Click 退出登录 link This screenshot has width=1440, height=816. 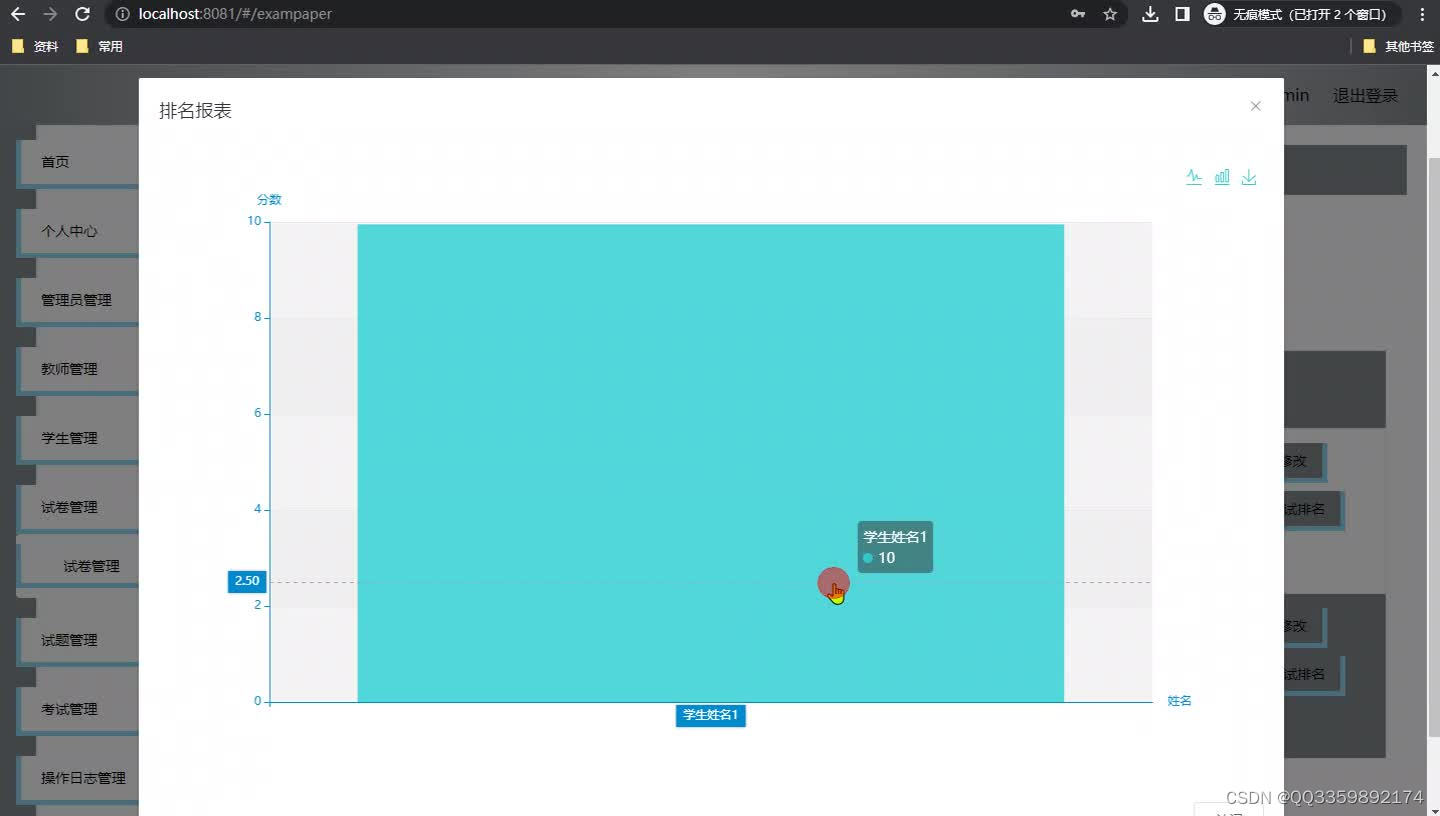coord(1365,96)
